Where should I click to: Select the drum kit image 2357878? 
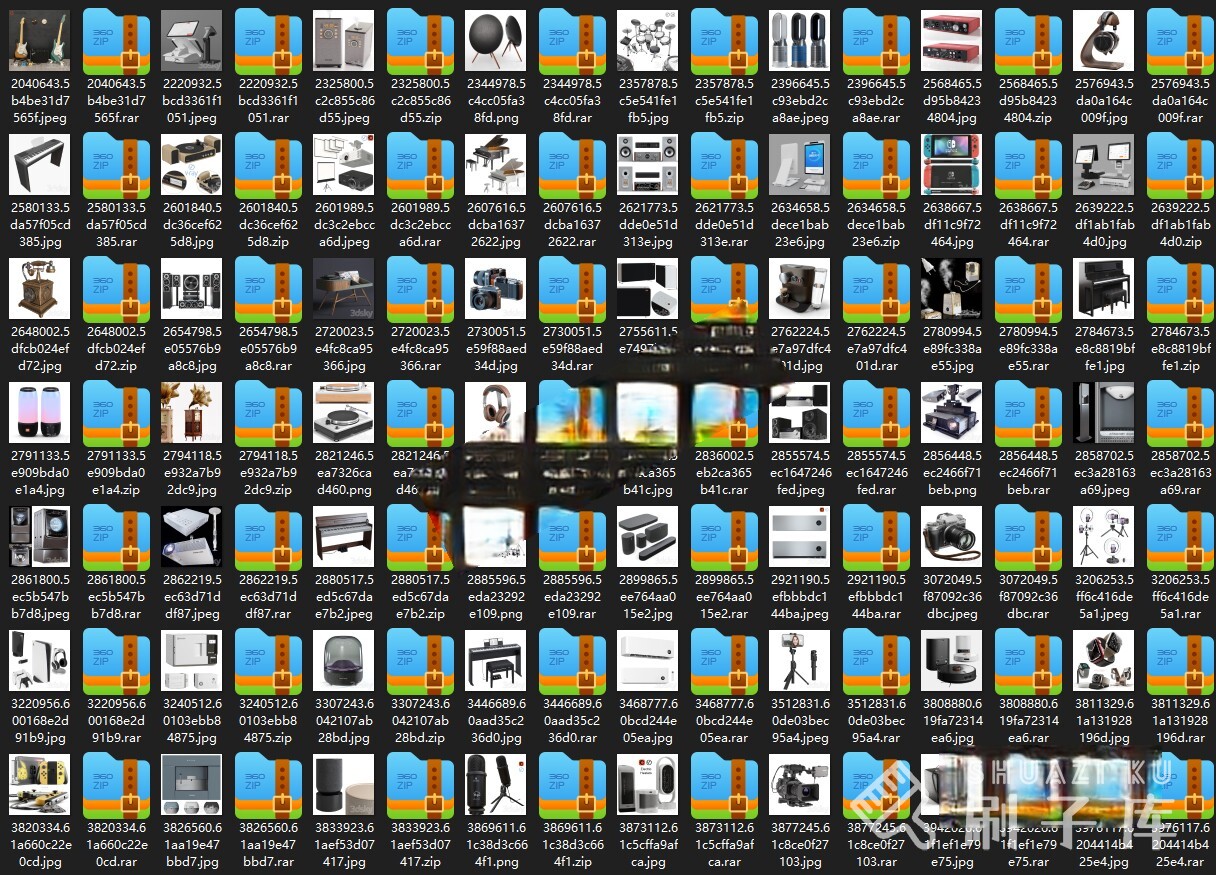[648, 41]
